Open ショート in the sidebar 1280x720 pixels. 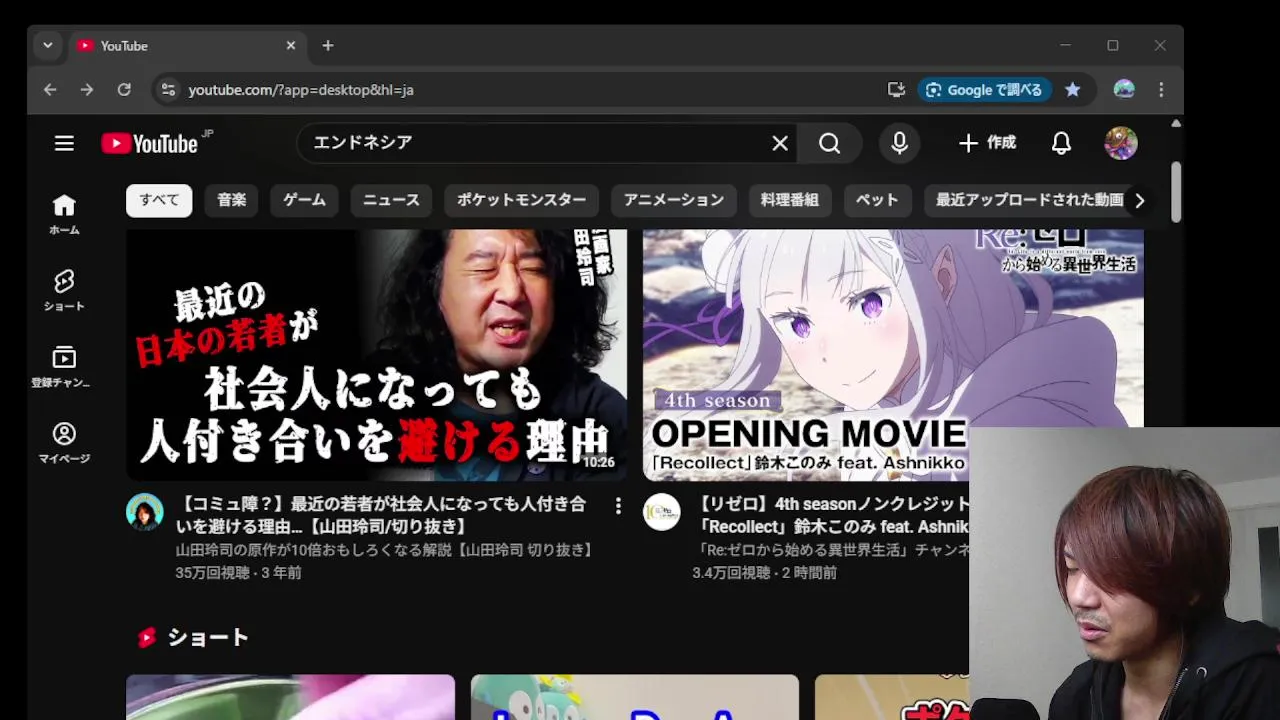64,290
